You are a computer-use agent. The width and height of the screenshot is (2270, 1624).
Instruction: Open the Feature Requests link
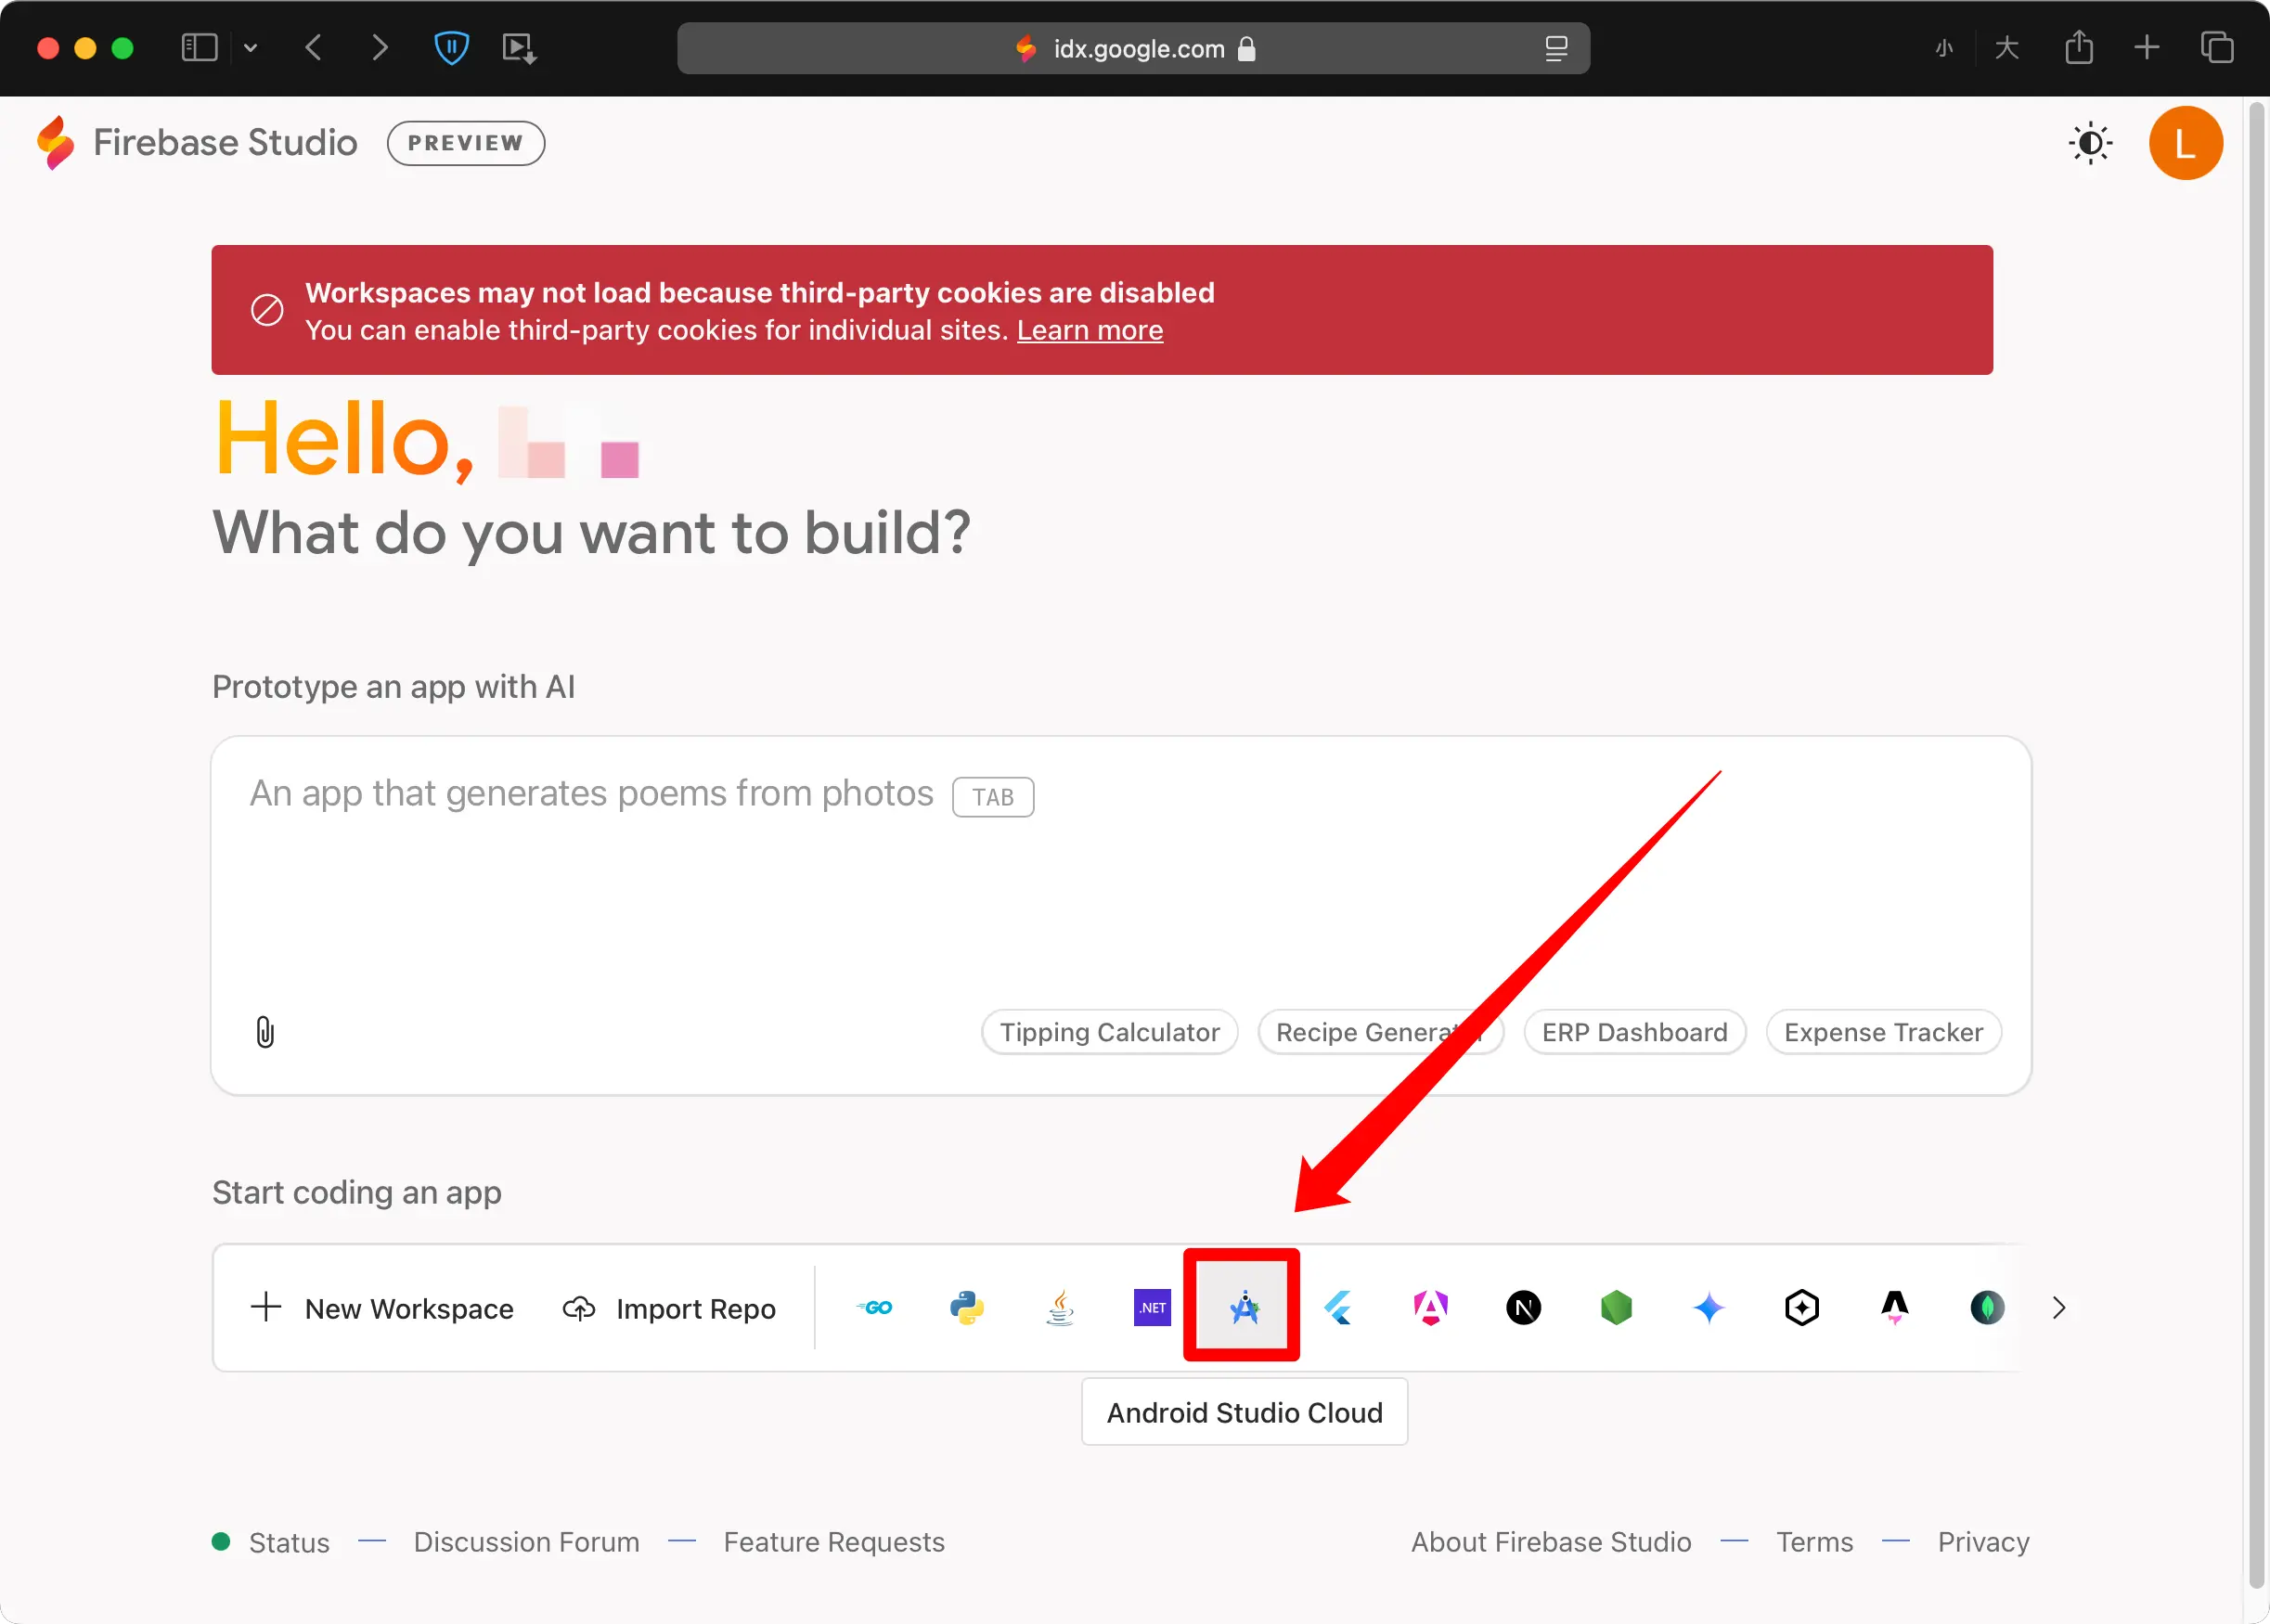pos(834,1542)
